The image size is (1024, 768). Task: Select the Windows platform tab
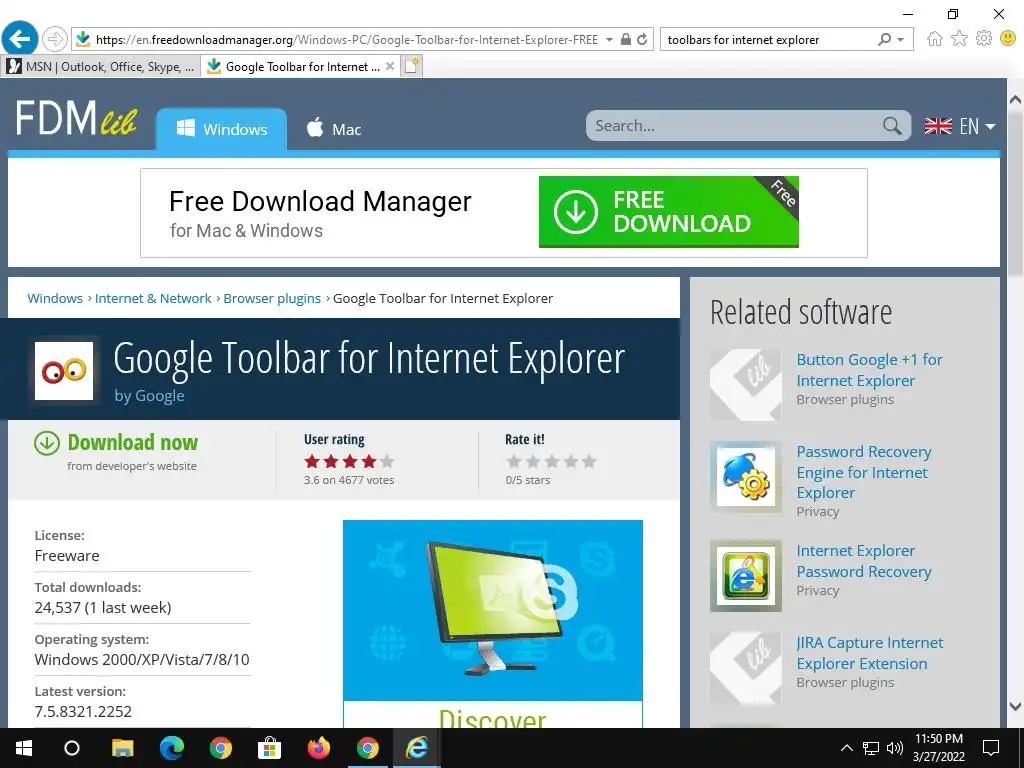[x=221, y=129]
